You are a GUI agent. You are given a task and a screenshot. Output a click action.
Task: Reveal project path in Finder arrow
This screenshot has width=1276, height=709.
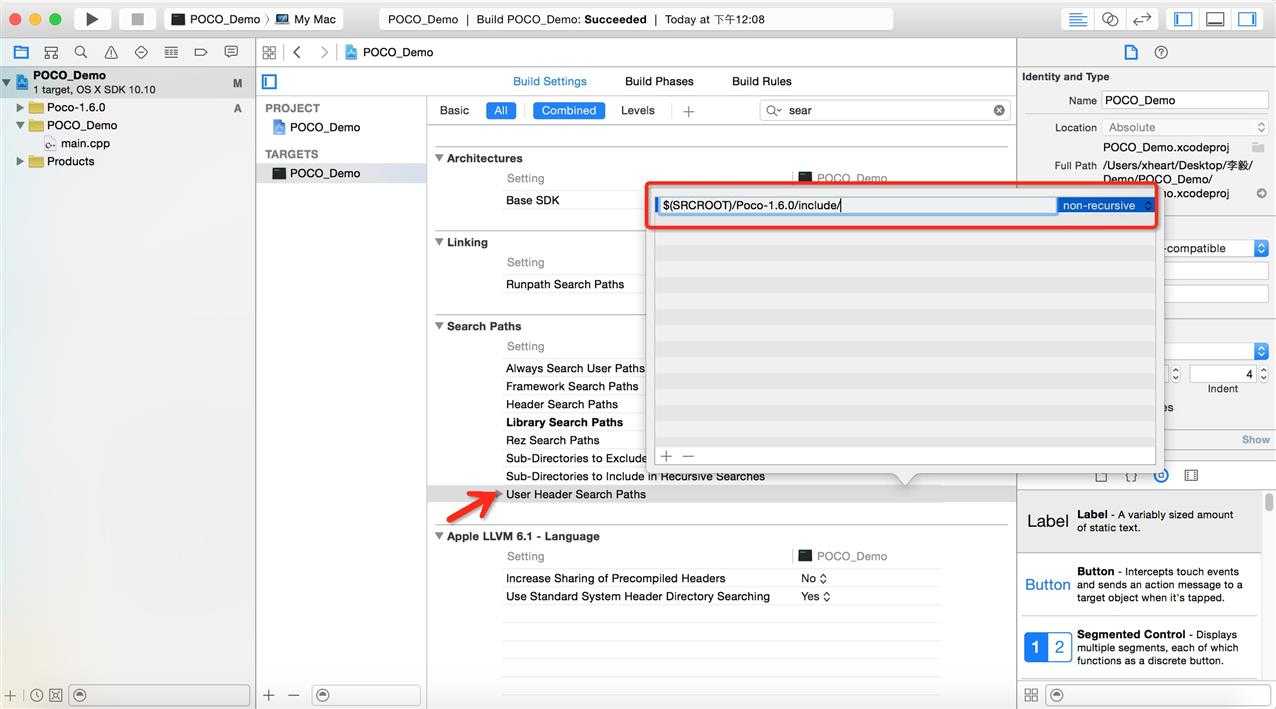[1261, 193]
